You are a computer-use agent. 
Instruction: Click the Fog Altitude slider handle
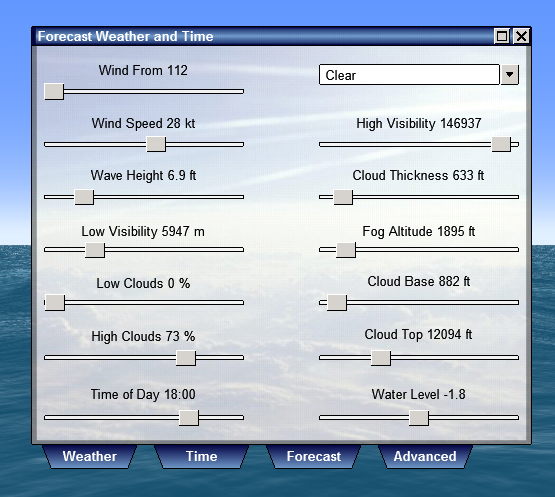[345, 250]
